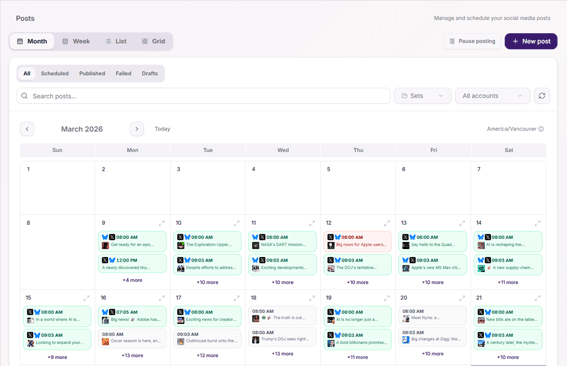
Task: Select the All posts filter
Action: 27,73
